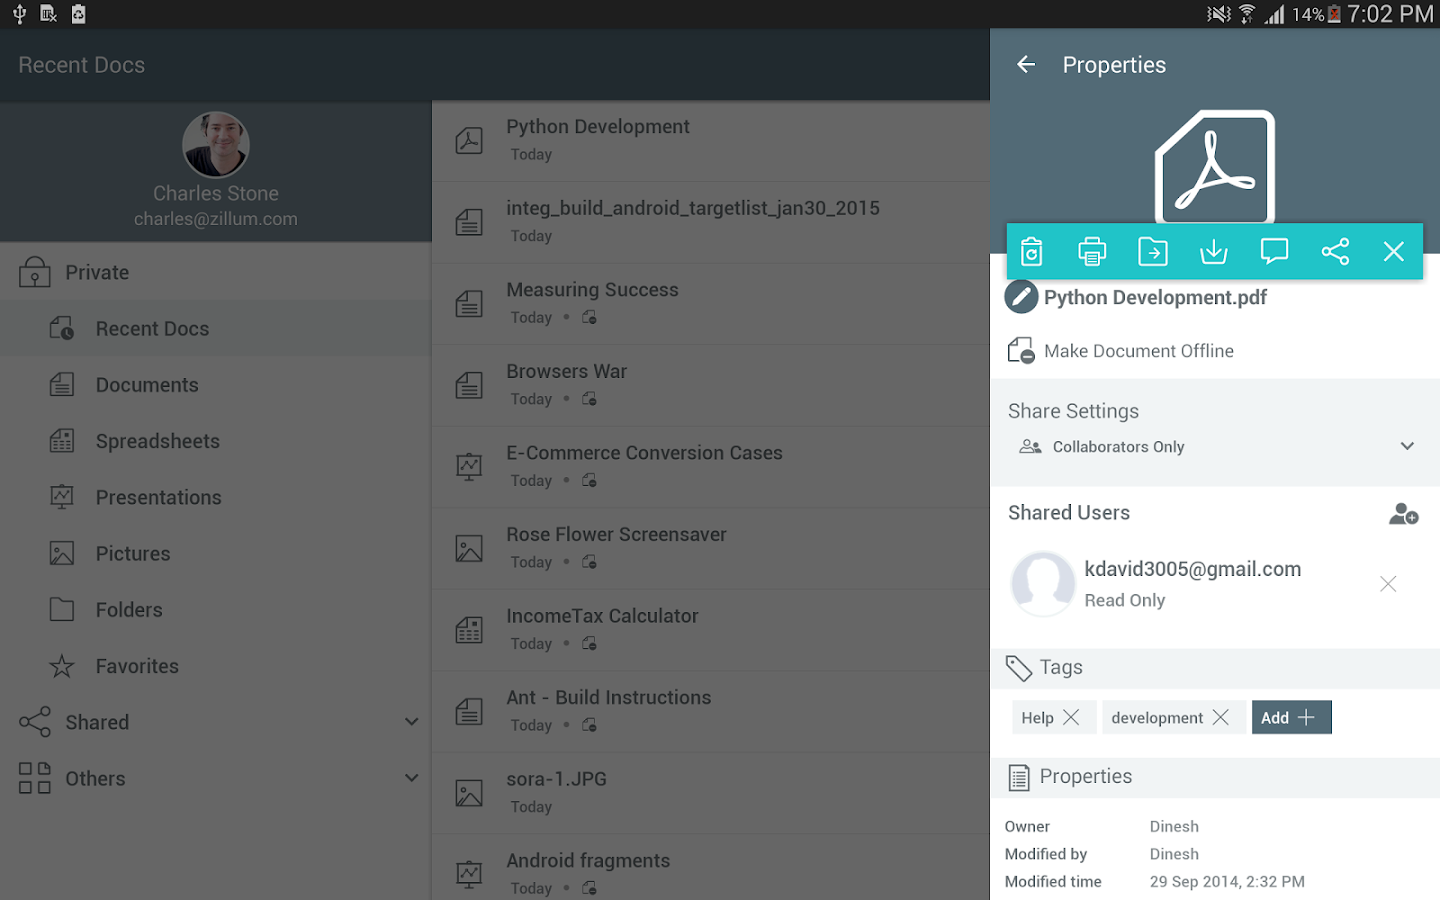Remove the 'development' tag
This screenshot has height=900, width=1440.
pos(1221,717)
